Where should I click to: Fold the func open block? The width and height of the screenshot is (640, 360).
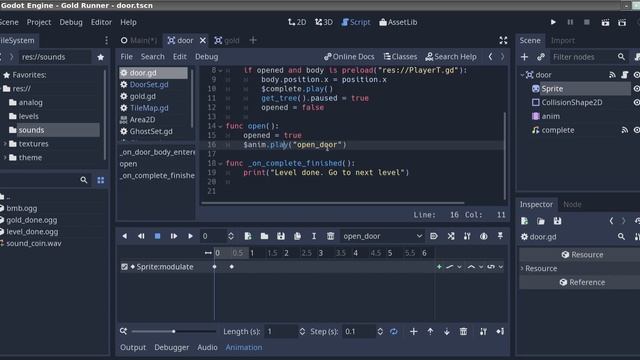[x=220, y=127]
